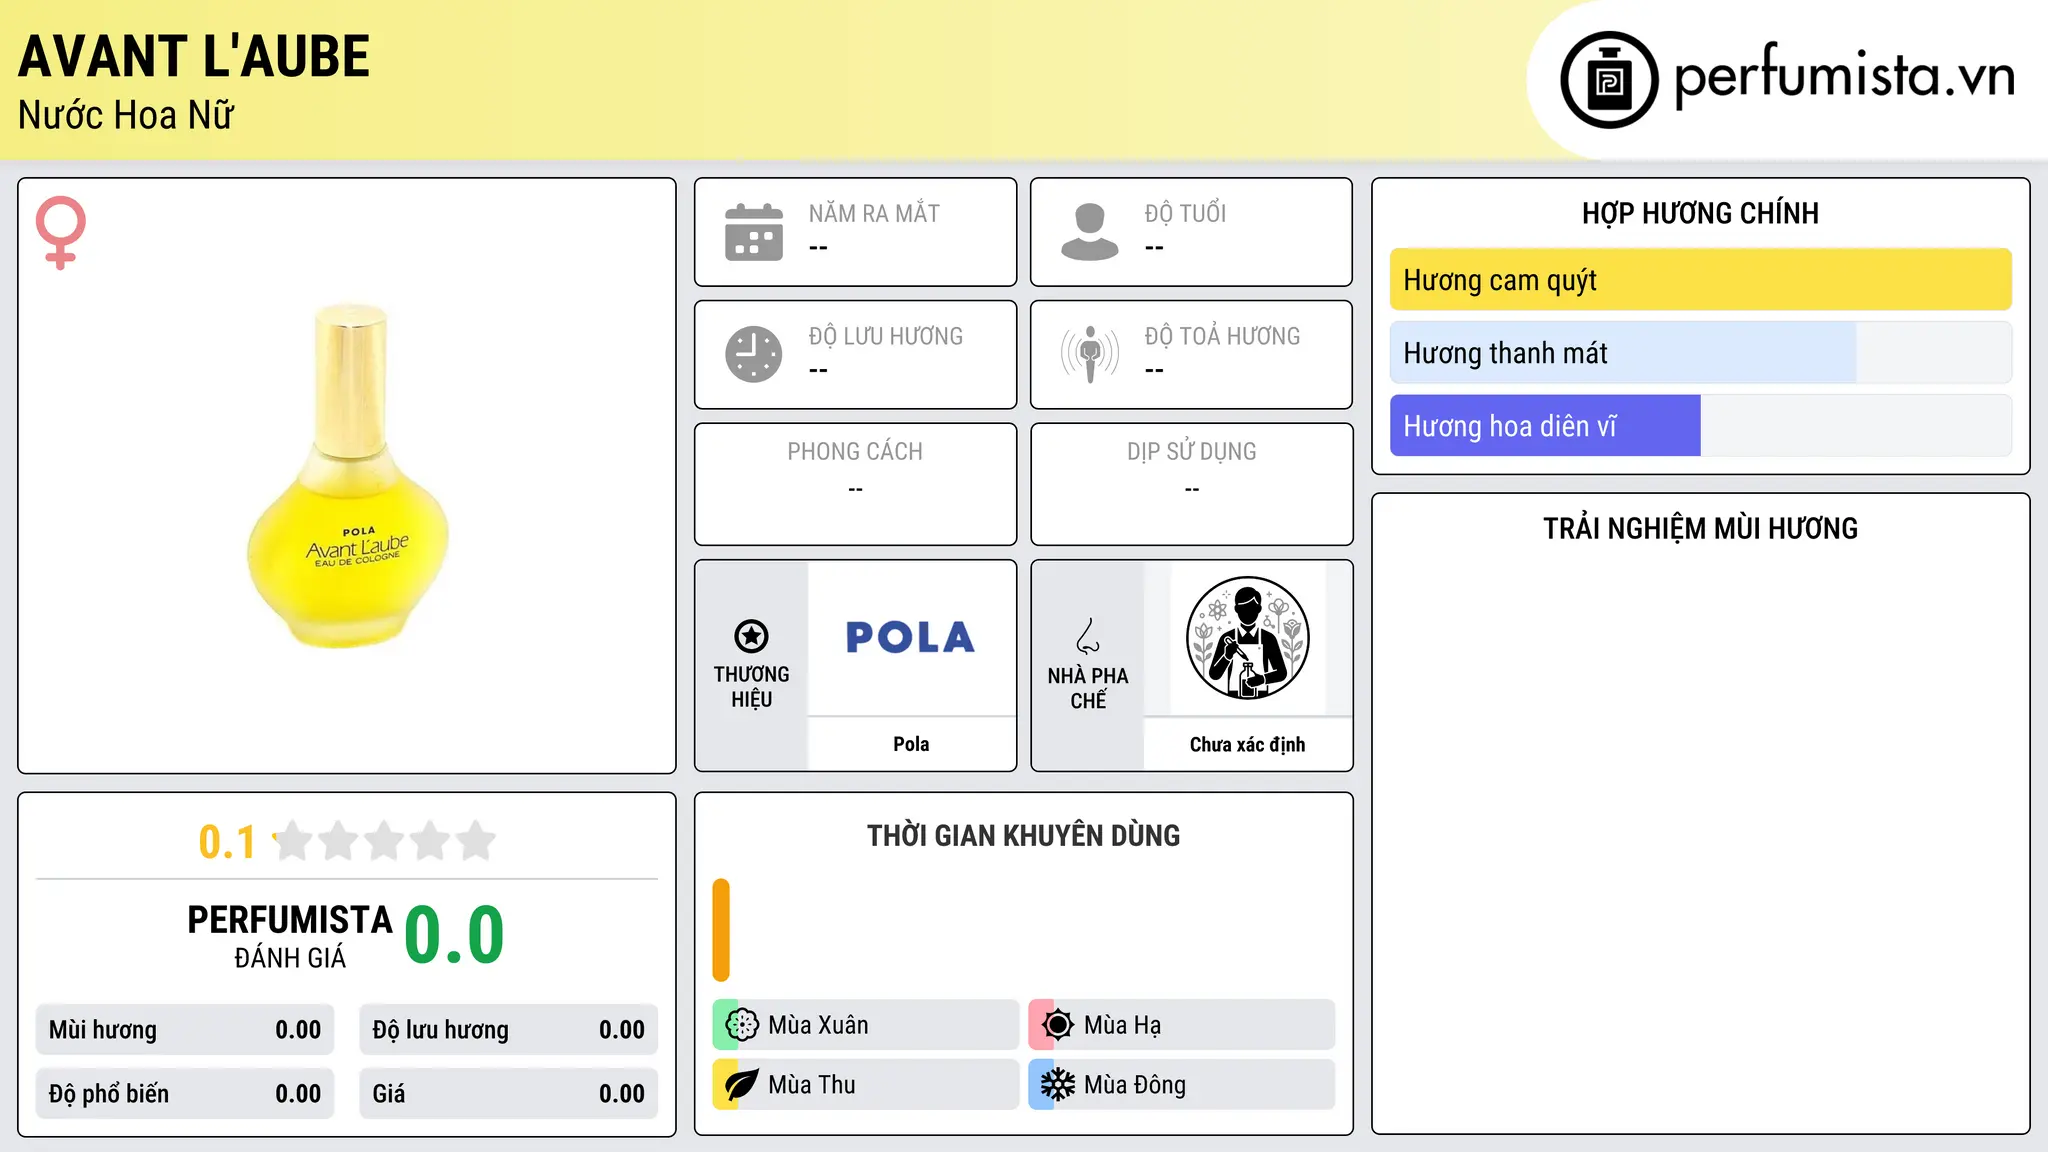Click the Mùa Đông season label

1135,1085
